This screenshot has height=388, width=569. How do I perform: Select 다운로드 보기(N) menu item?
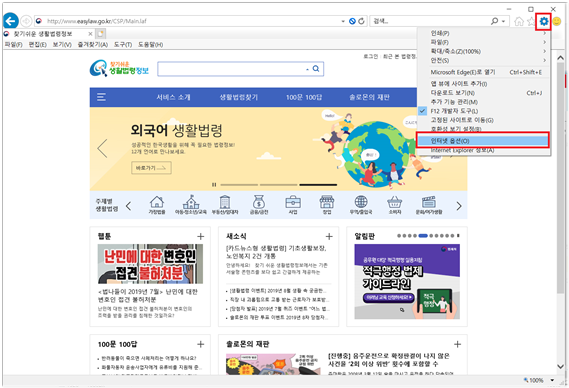click(x=483, y=93)
